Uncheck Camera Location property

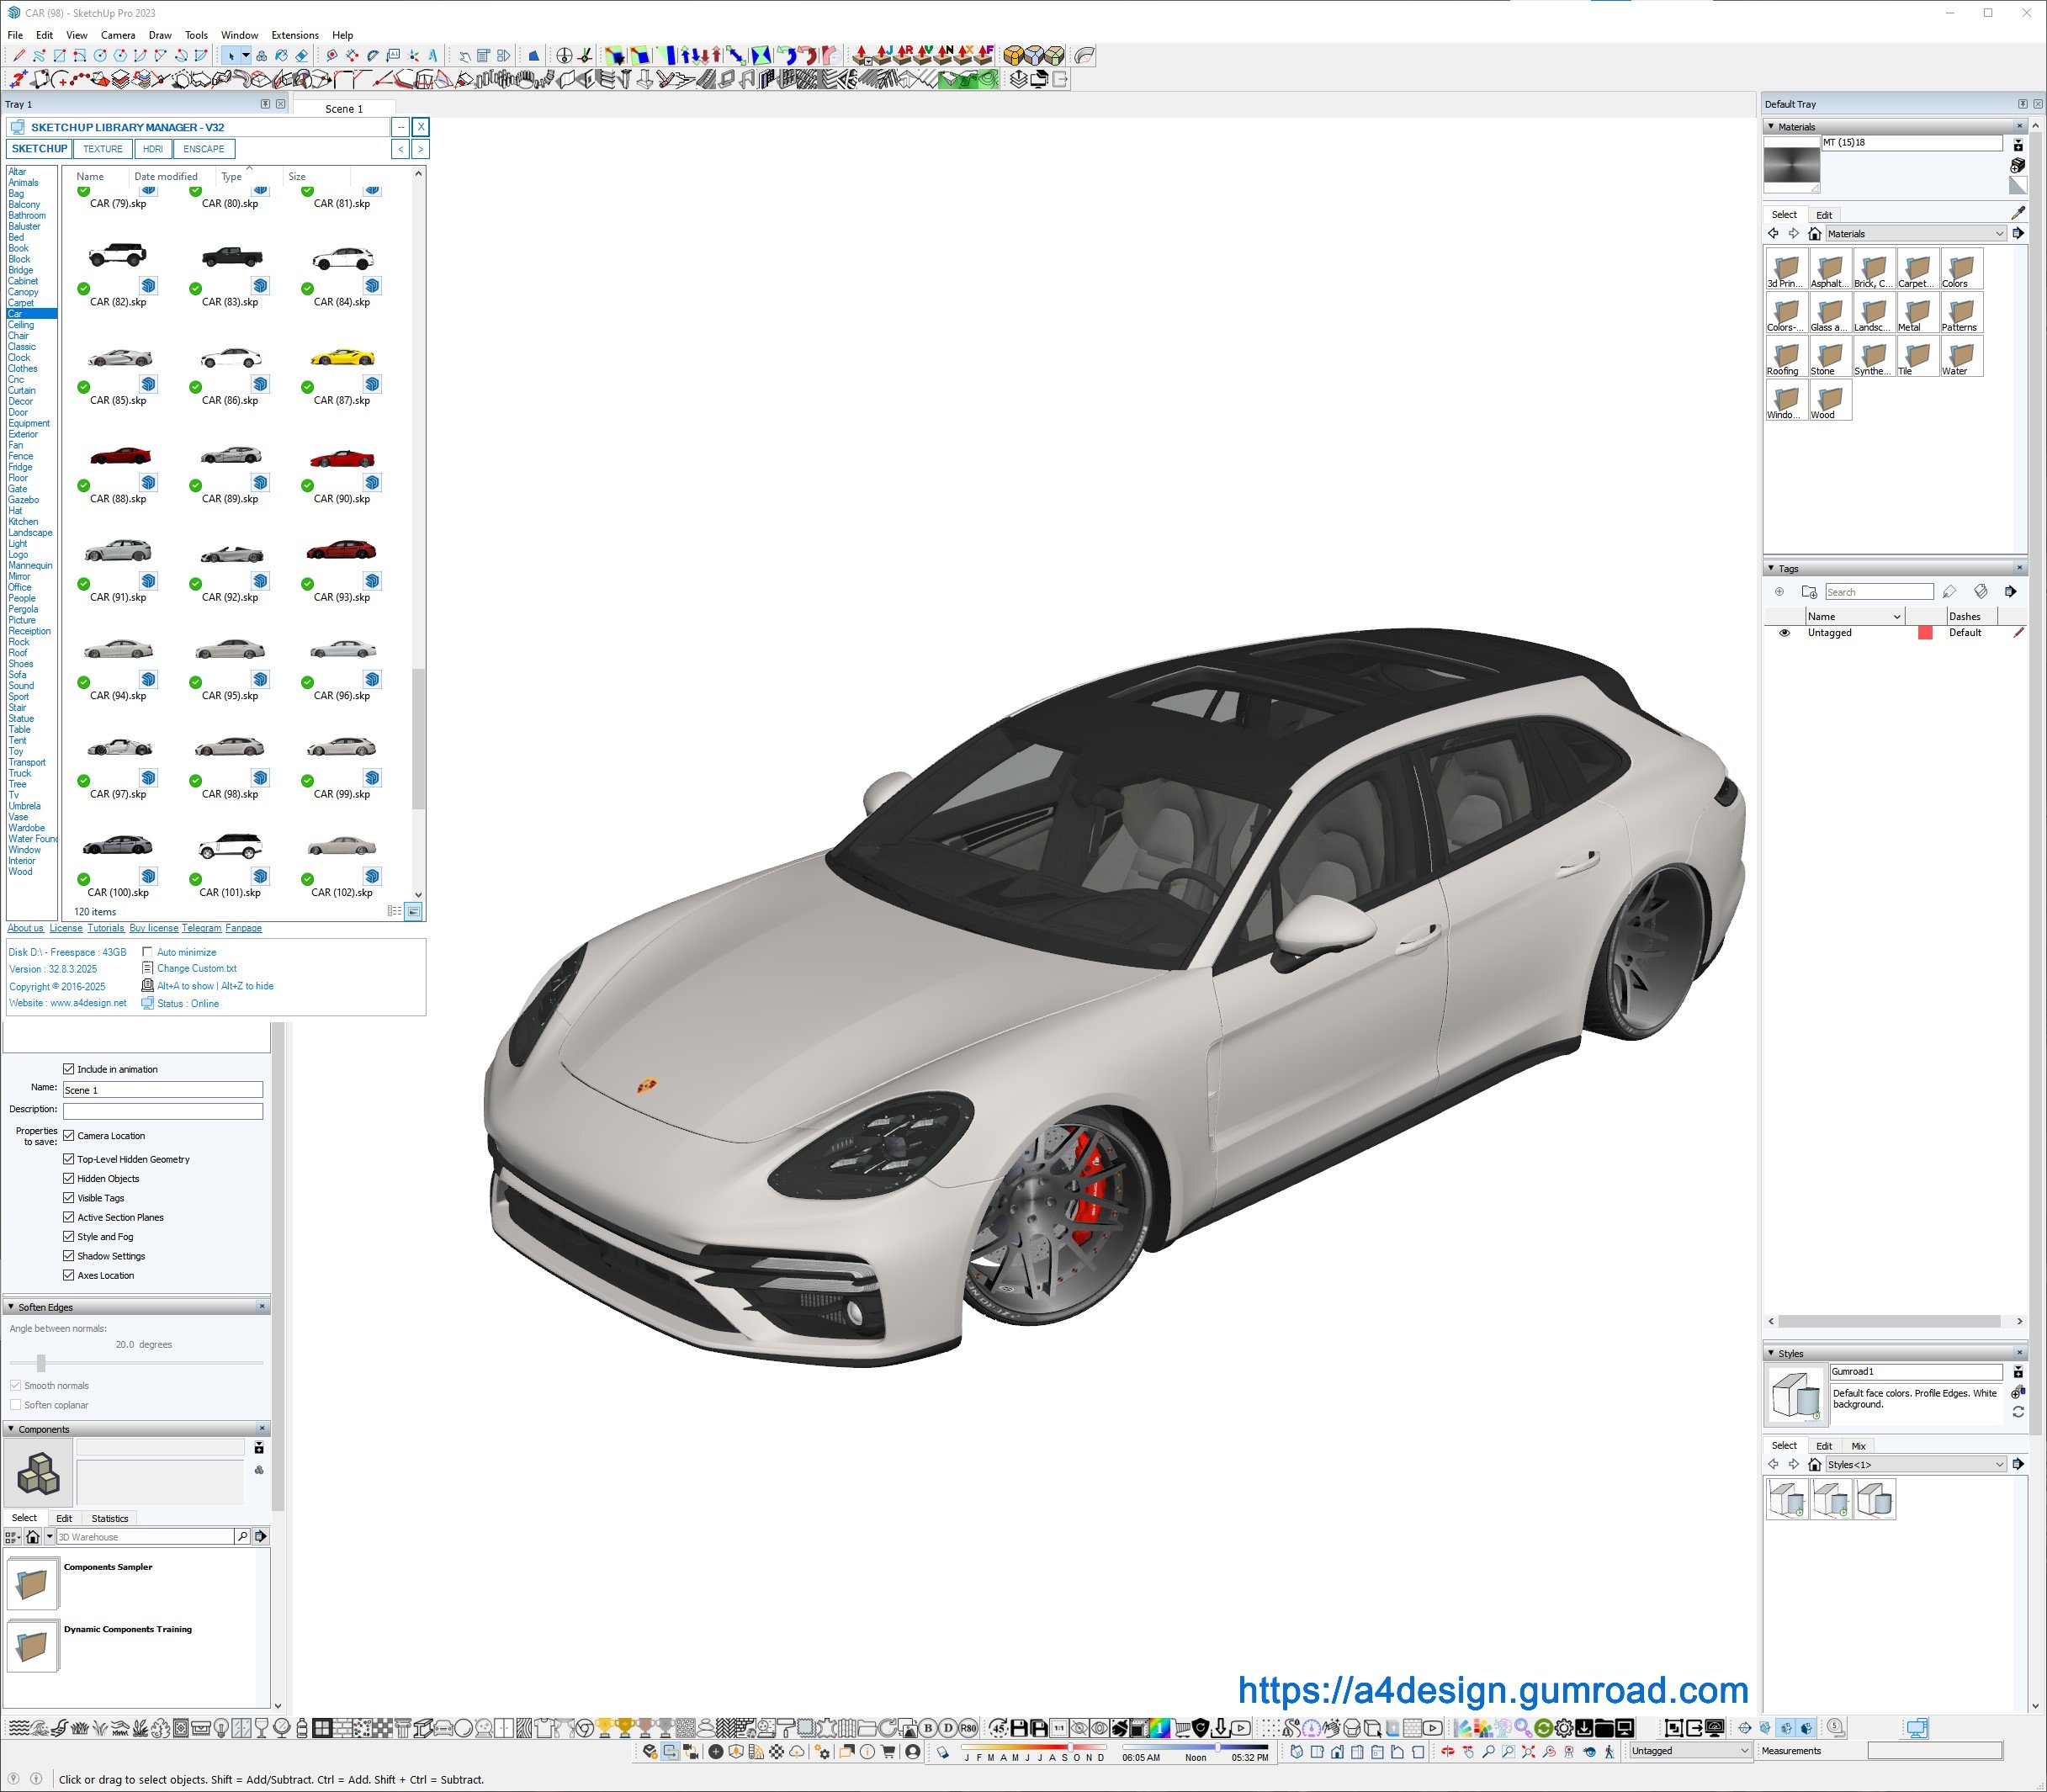coord(69,1136)
